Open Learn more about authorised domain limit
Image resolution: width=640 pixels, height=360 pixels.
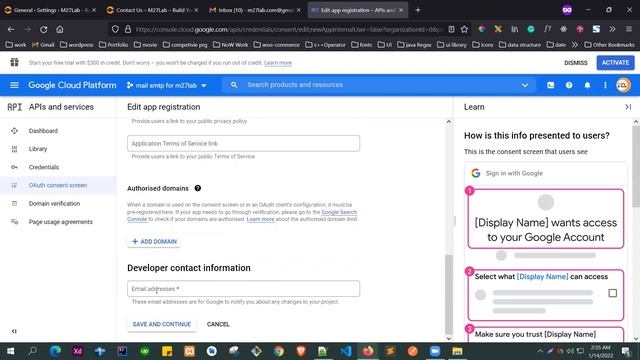(x=260, y=219)
